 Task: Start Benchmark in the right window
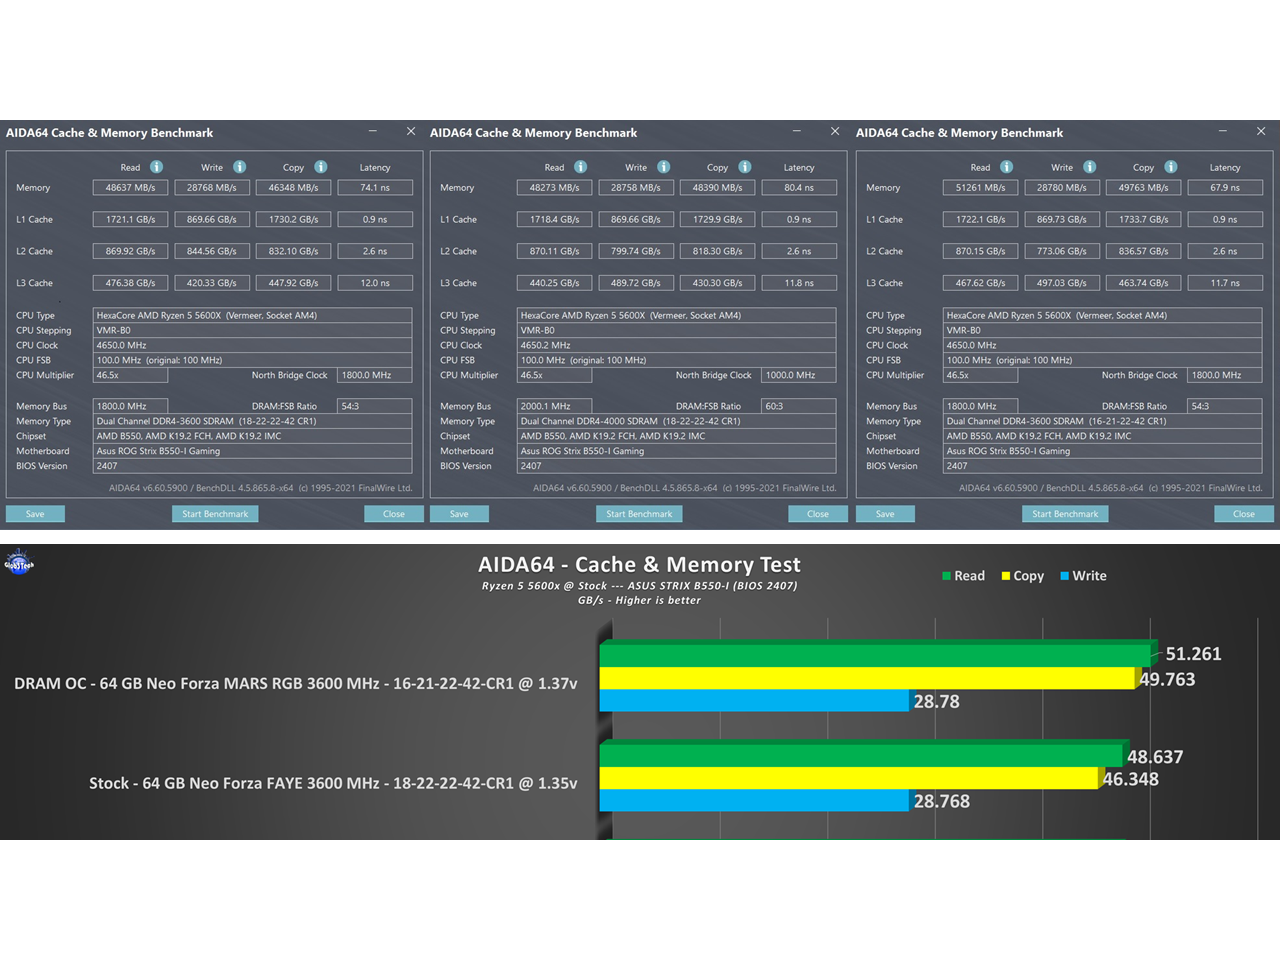click(x=1065, y=514)
